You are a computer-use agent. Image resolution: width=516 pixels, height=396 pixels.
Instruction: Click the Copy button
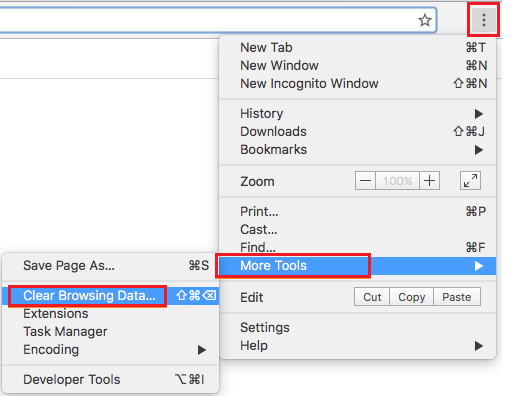pos(411,297)
